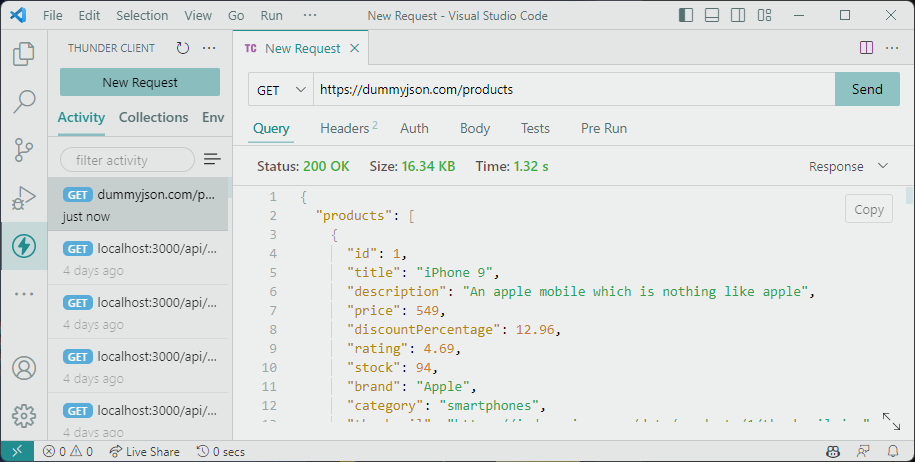
Task: Click the filter activity input field
Action: pyautogui.click(x=127, y=160)
